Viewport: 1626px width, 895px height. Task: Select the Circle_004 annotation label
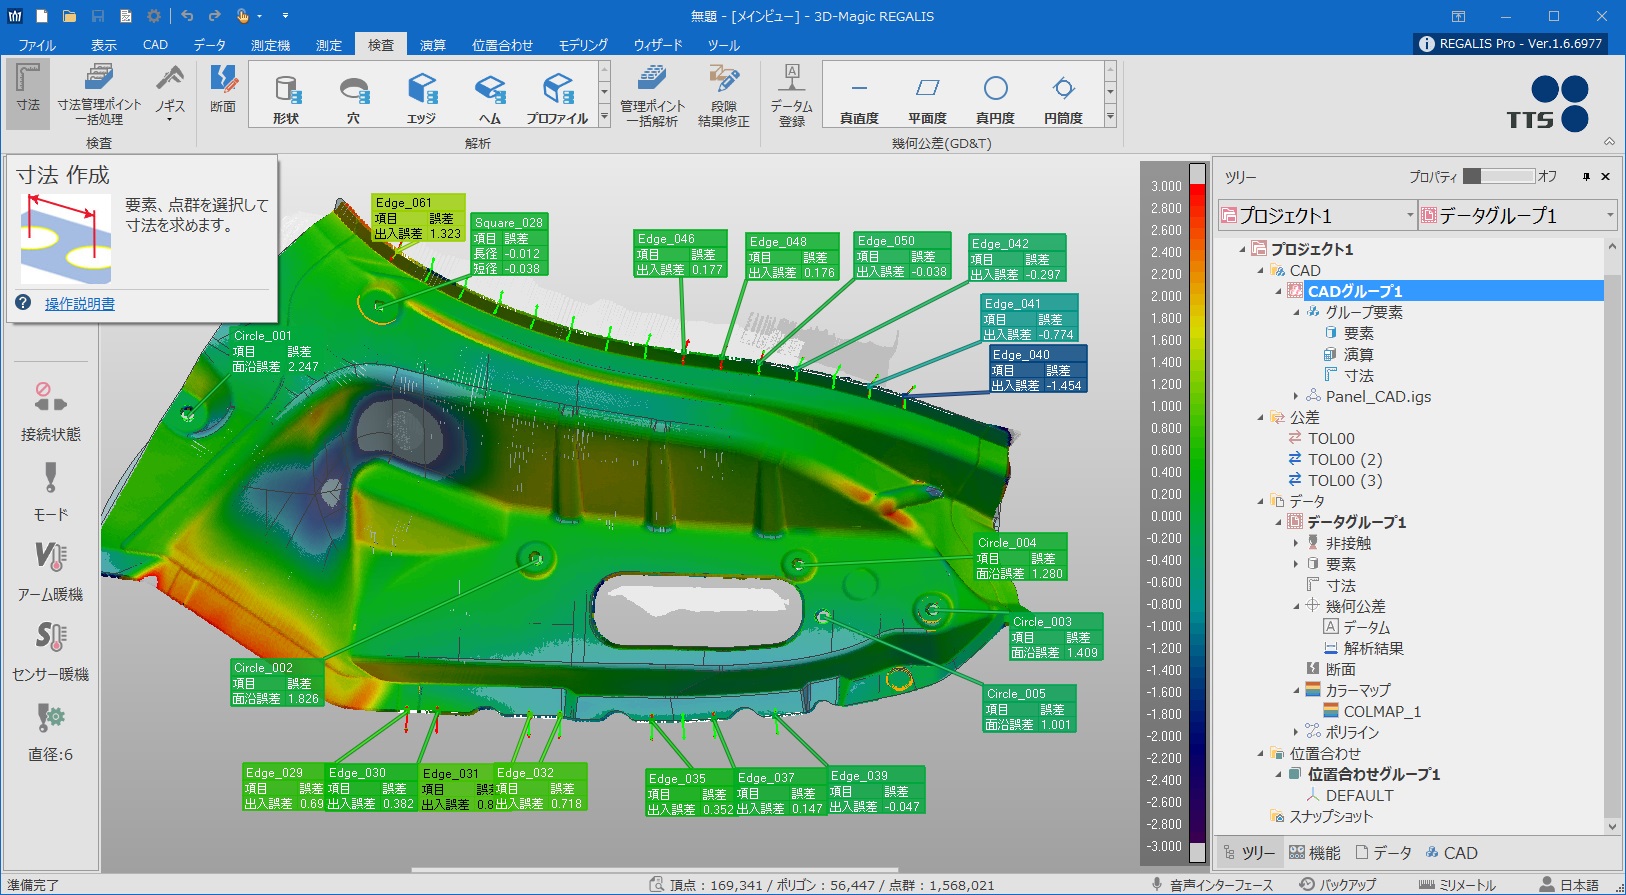coord(1021,558)
